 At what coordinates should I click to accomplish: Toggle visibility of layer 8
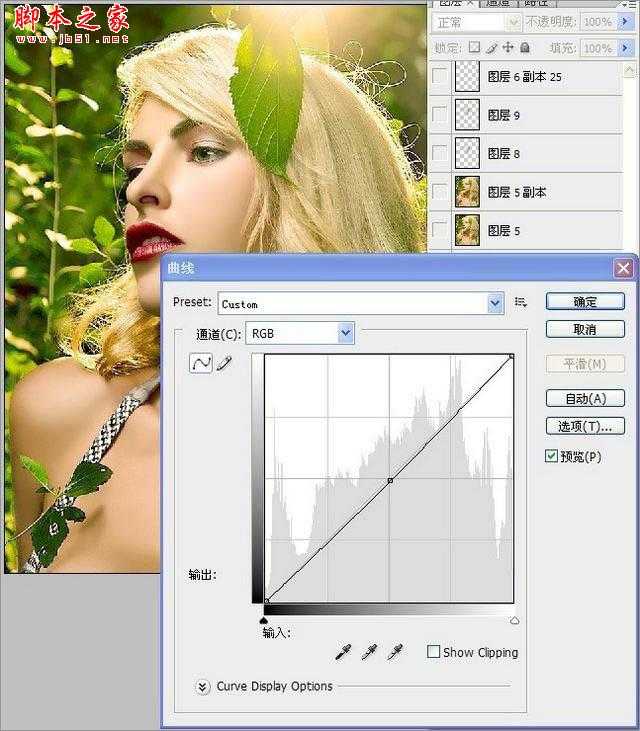click(x=439, y=152)
